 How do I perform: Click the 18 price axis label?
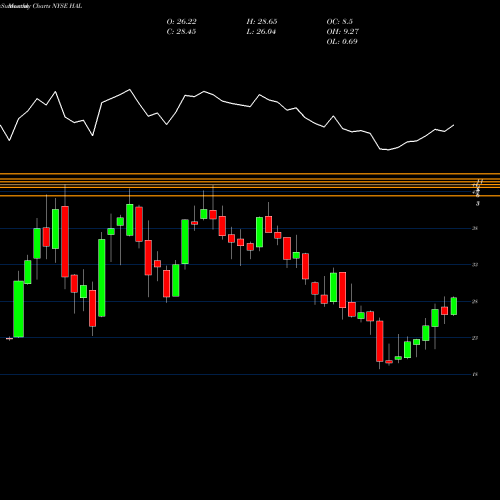click(475, 374)
